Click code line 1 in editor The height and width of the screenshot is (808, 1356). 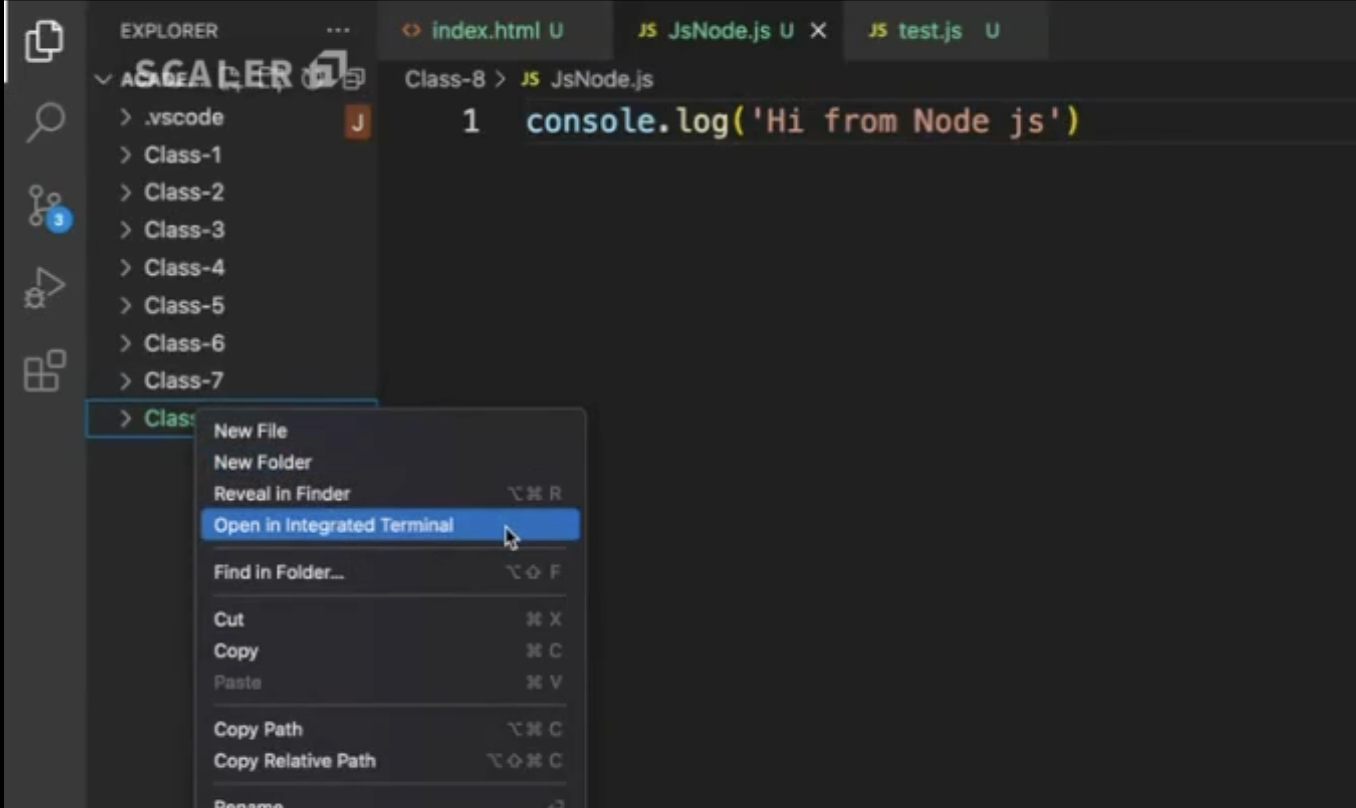click(802, 122)
